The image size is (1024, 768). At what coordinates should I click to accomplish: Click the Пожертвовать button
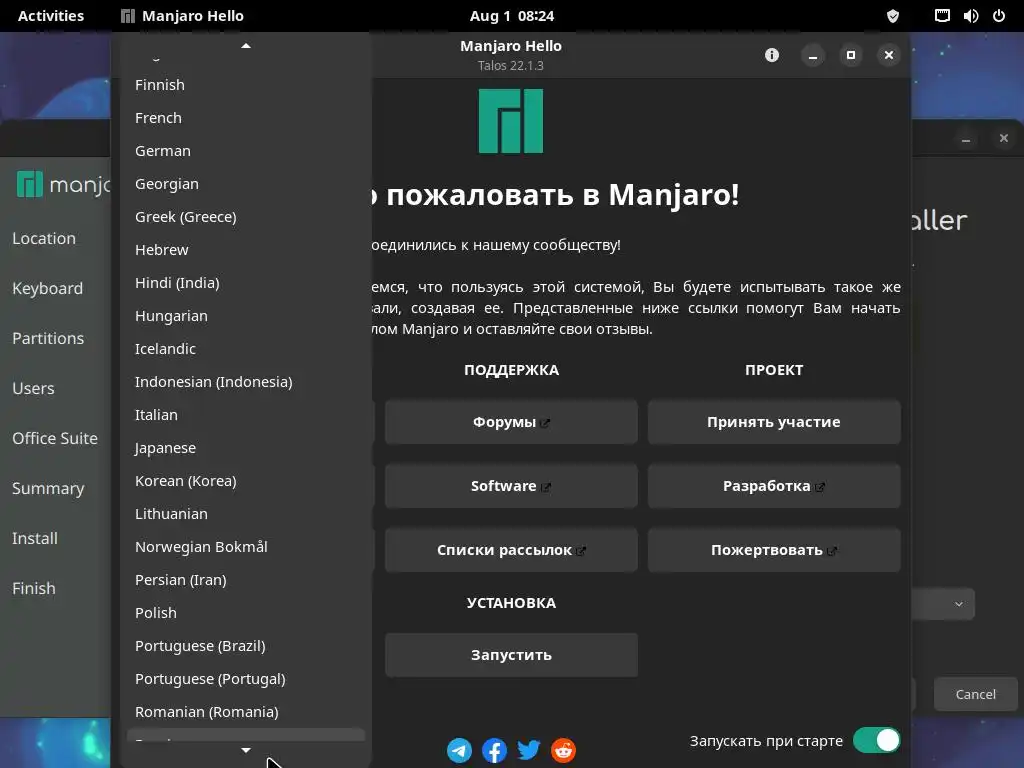tap(774, 550)
